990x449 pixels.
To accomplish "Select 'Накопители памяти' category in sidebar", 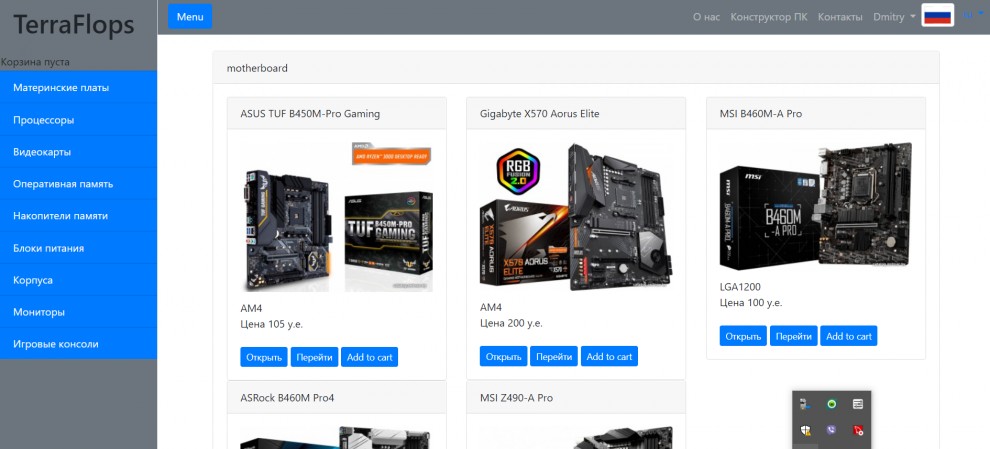I will 78,215.
